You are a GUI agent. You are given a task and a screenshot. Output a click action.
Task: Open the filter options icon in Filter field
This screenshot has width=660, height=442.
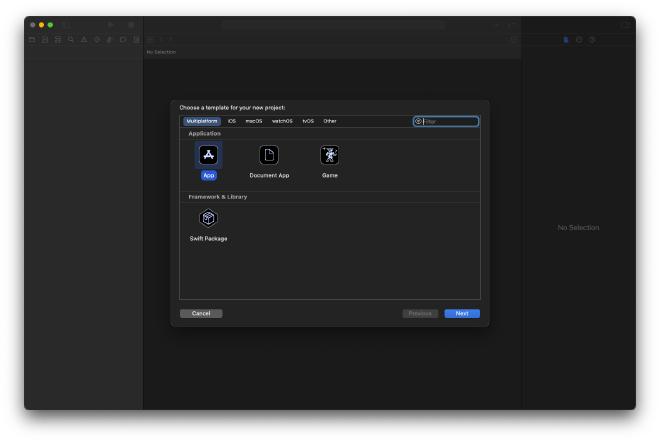point(418,121)
